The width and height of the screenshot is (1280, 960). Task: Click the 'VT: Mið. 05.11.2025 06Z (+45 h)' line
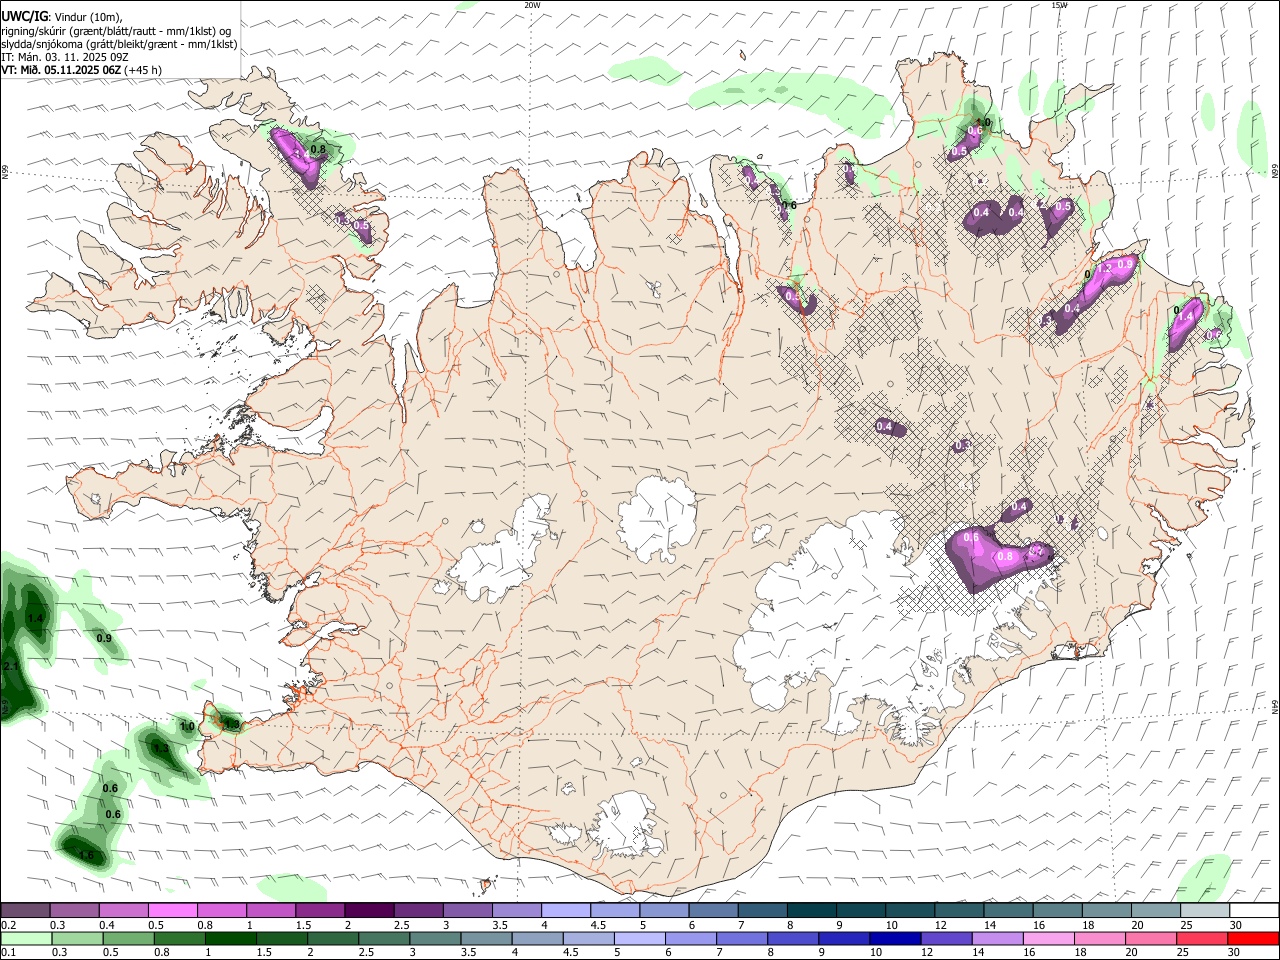tap(81, 70)
